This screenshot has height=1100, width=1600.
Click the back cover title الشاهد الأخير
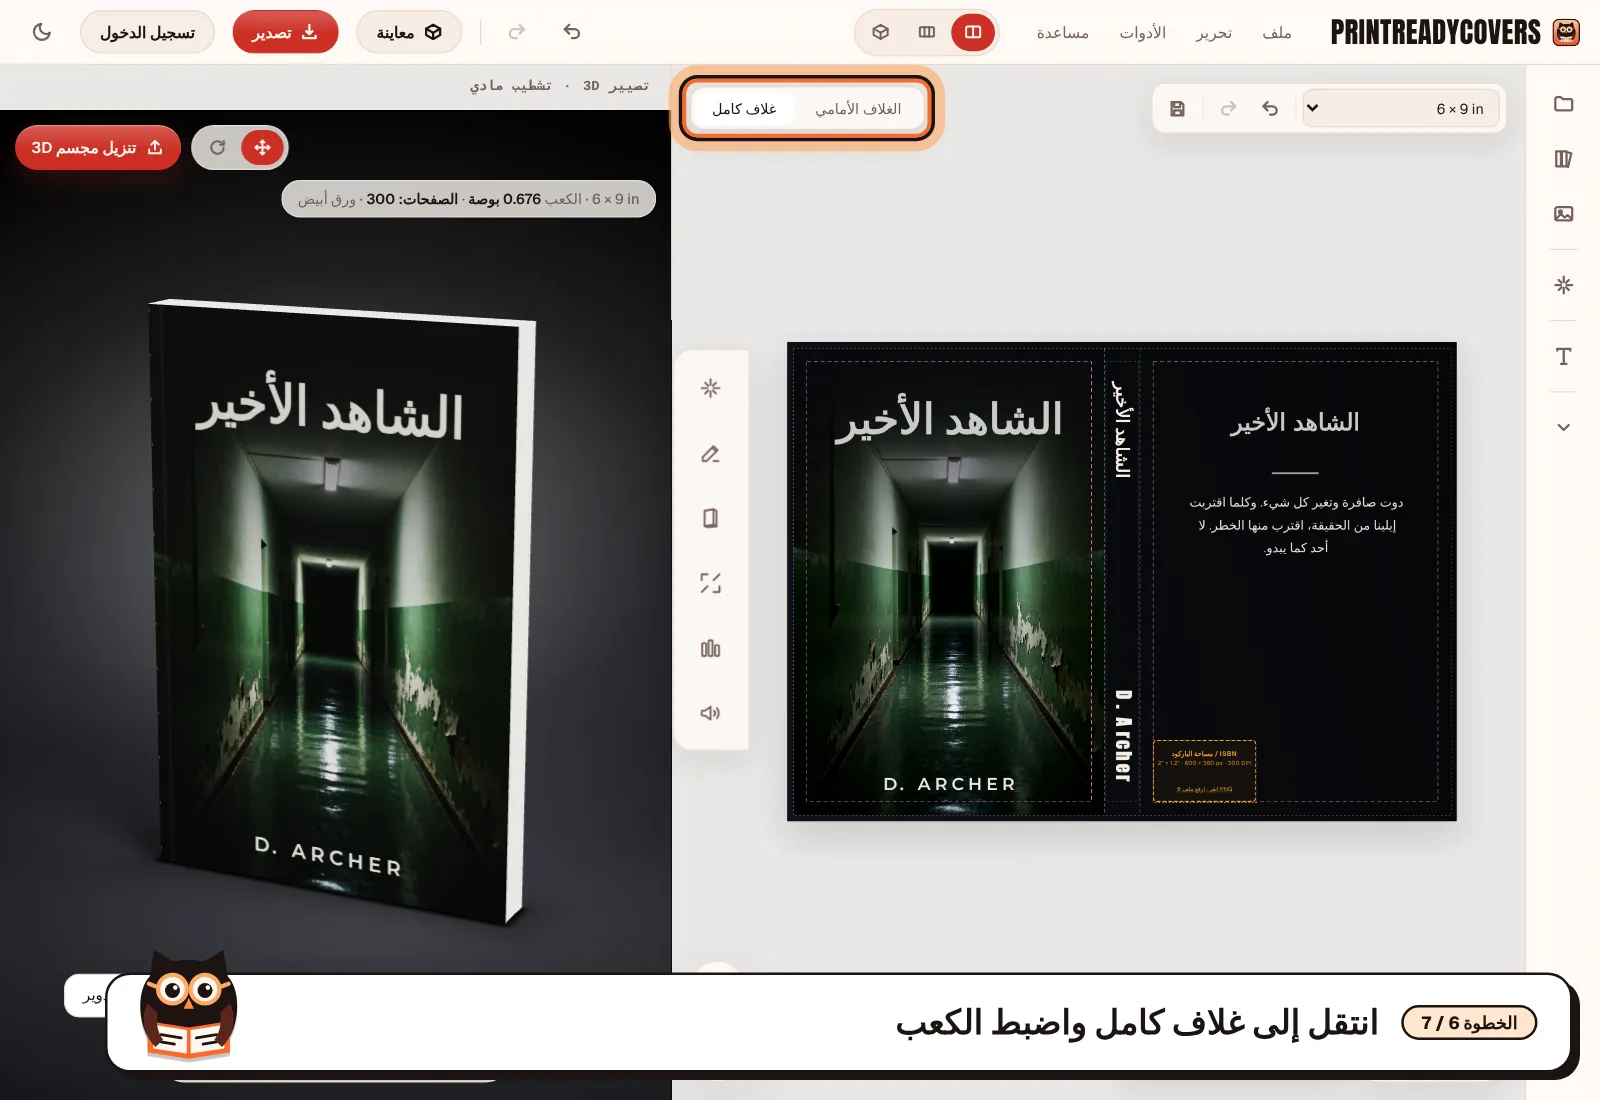click(x=1295, y=423)
